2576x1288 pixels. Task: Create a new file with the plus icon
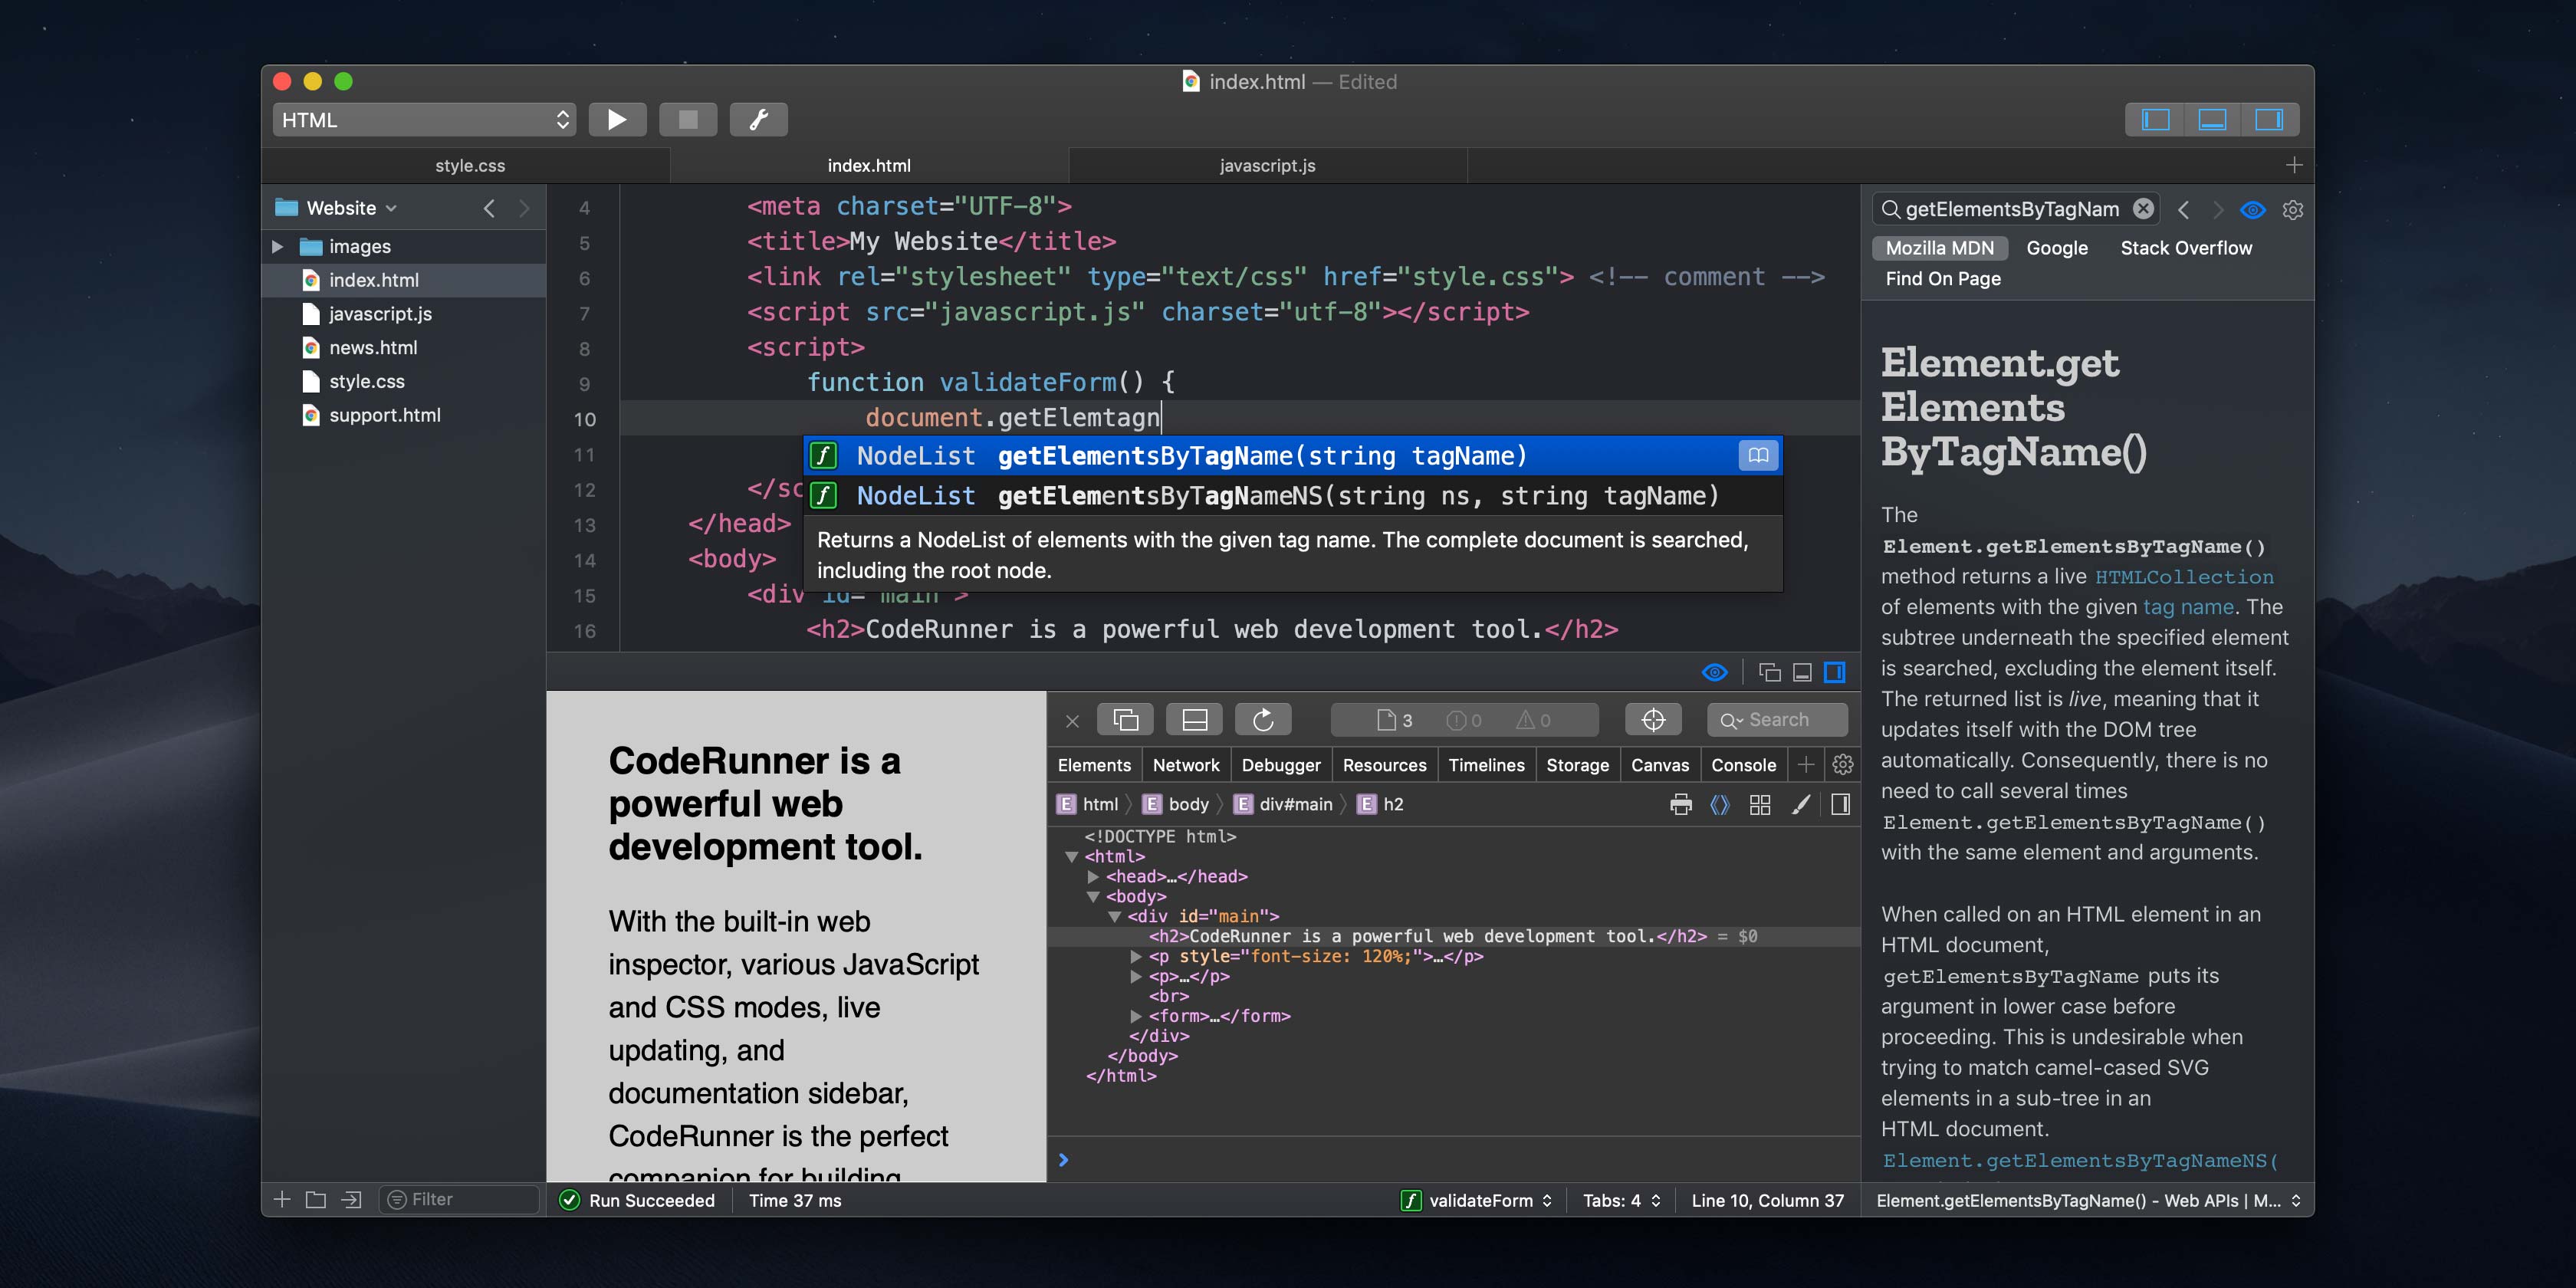coord(281,1199)
